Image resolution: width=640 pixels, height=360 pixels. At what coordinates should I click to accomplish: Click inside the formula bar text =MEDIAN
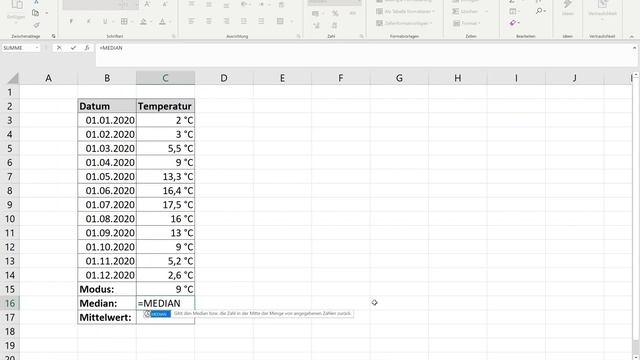click(111, 48)
